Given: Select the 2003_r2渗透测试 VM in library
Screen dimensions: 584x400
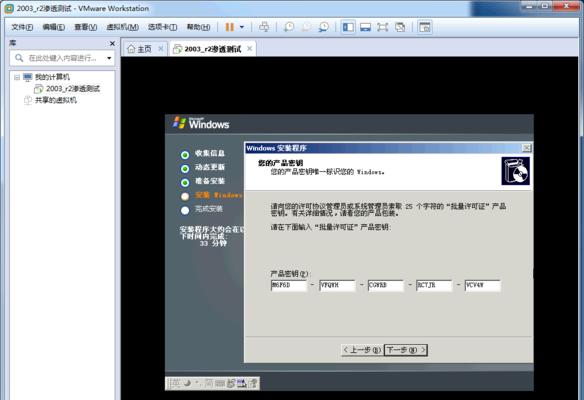Looking at the screenshot, I should point(73,89).
